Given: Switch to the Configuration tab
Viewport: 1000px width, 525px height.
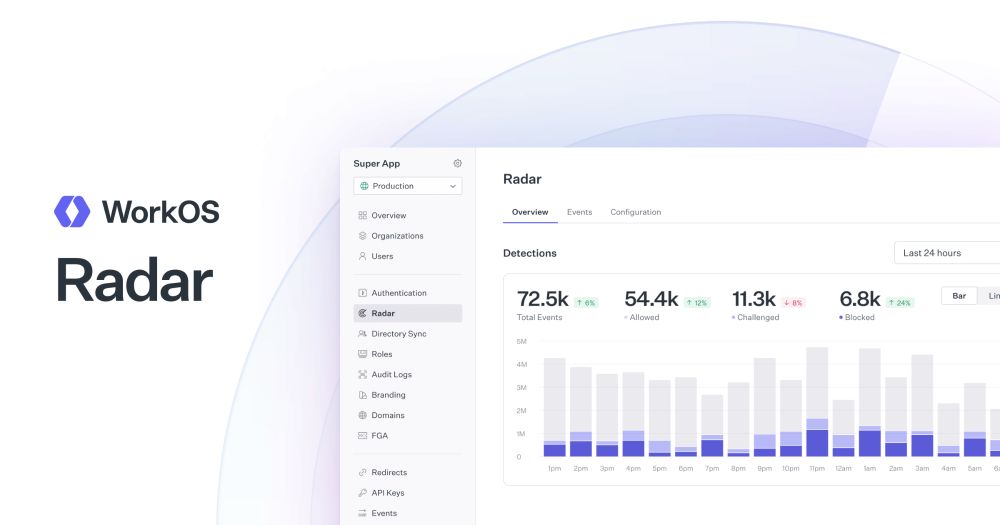Looking at the screenshot, I should coord(635,212).
